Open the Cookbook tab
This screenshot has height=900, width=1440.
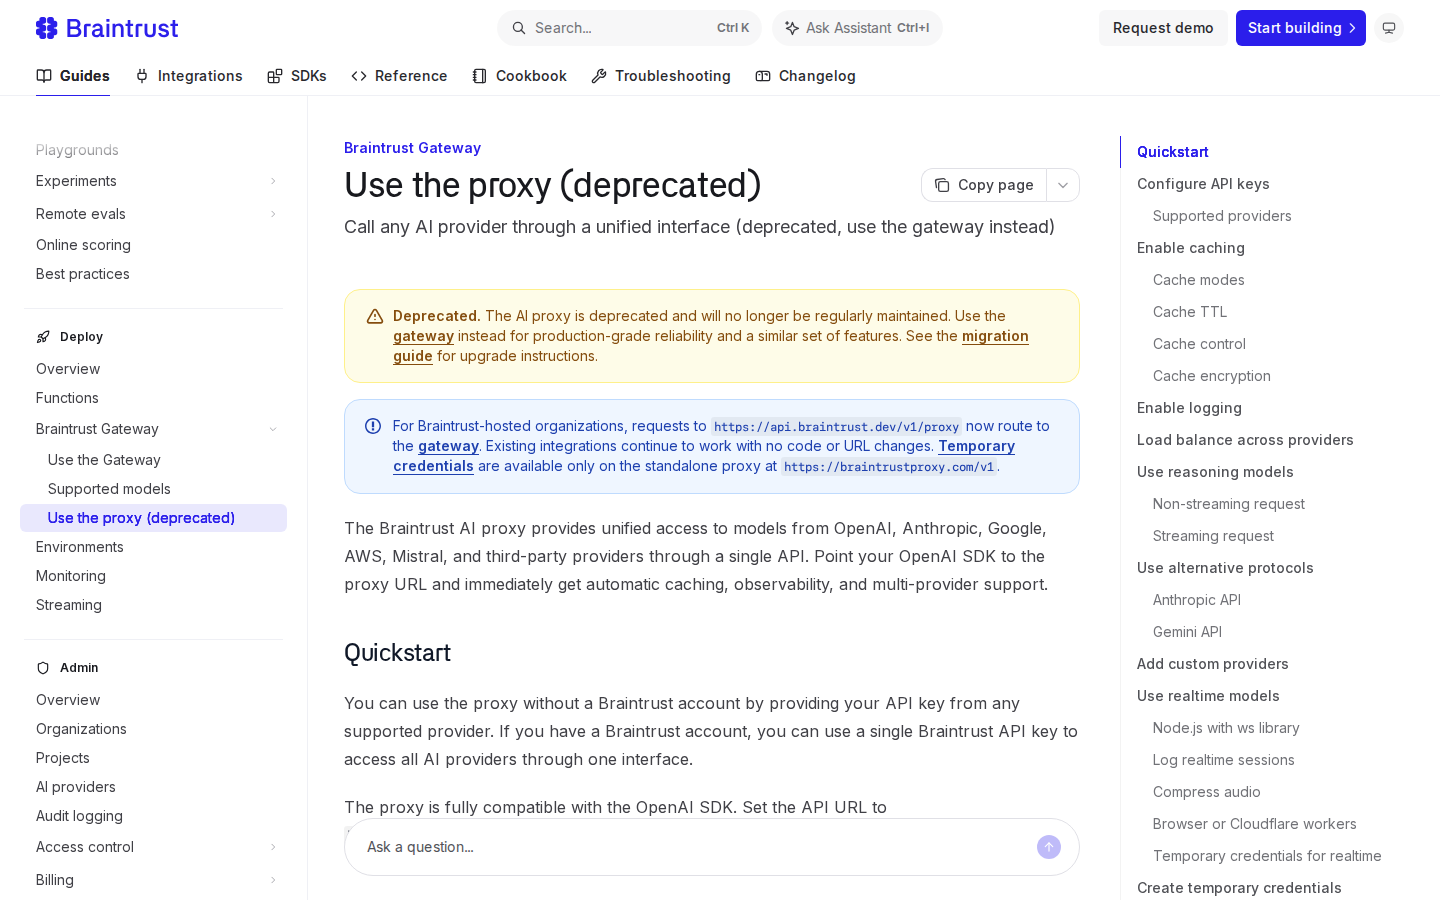pos(519,76)
